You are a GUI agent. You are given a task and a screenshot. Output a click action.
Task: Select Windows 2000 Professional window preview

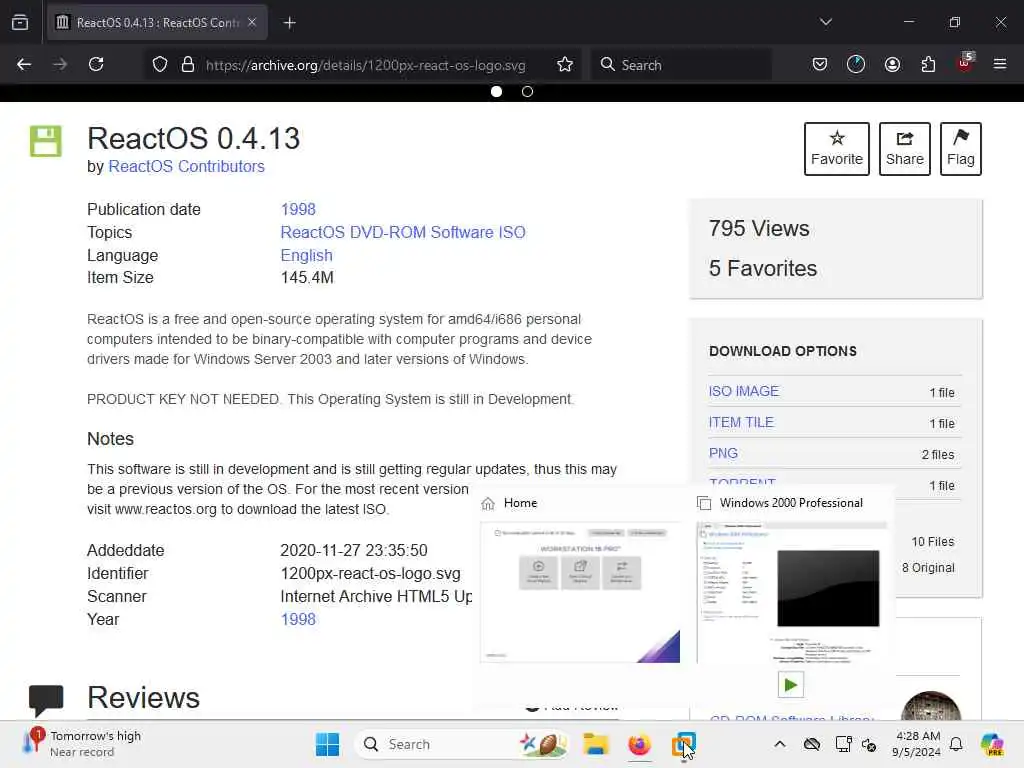[792, 592]
